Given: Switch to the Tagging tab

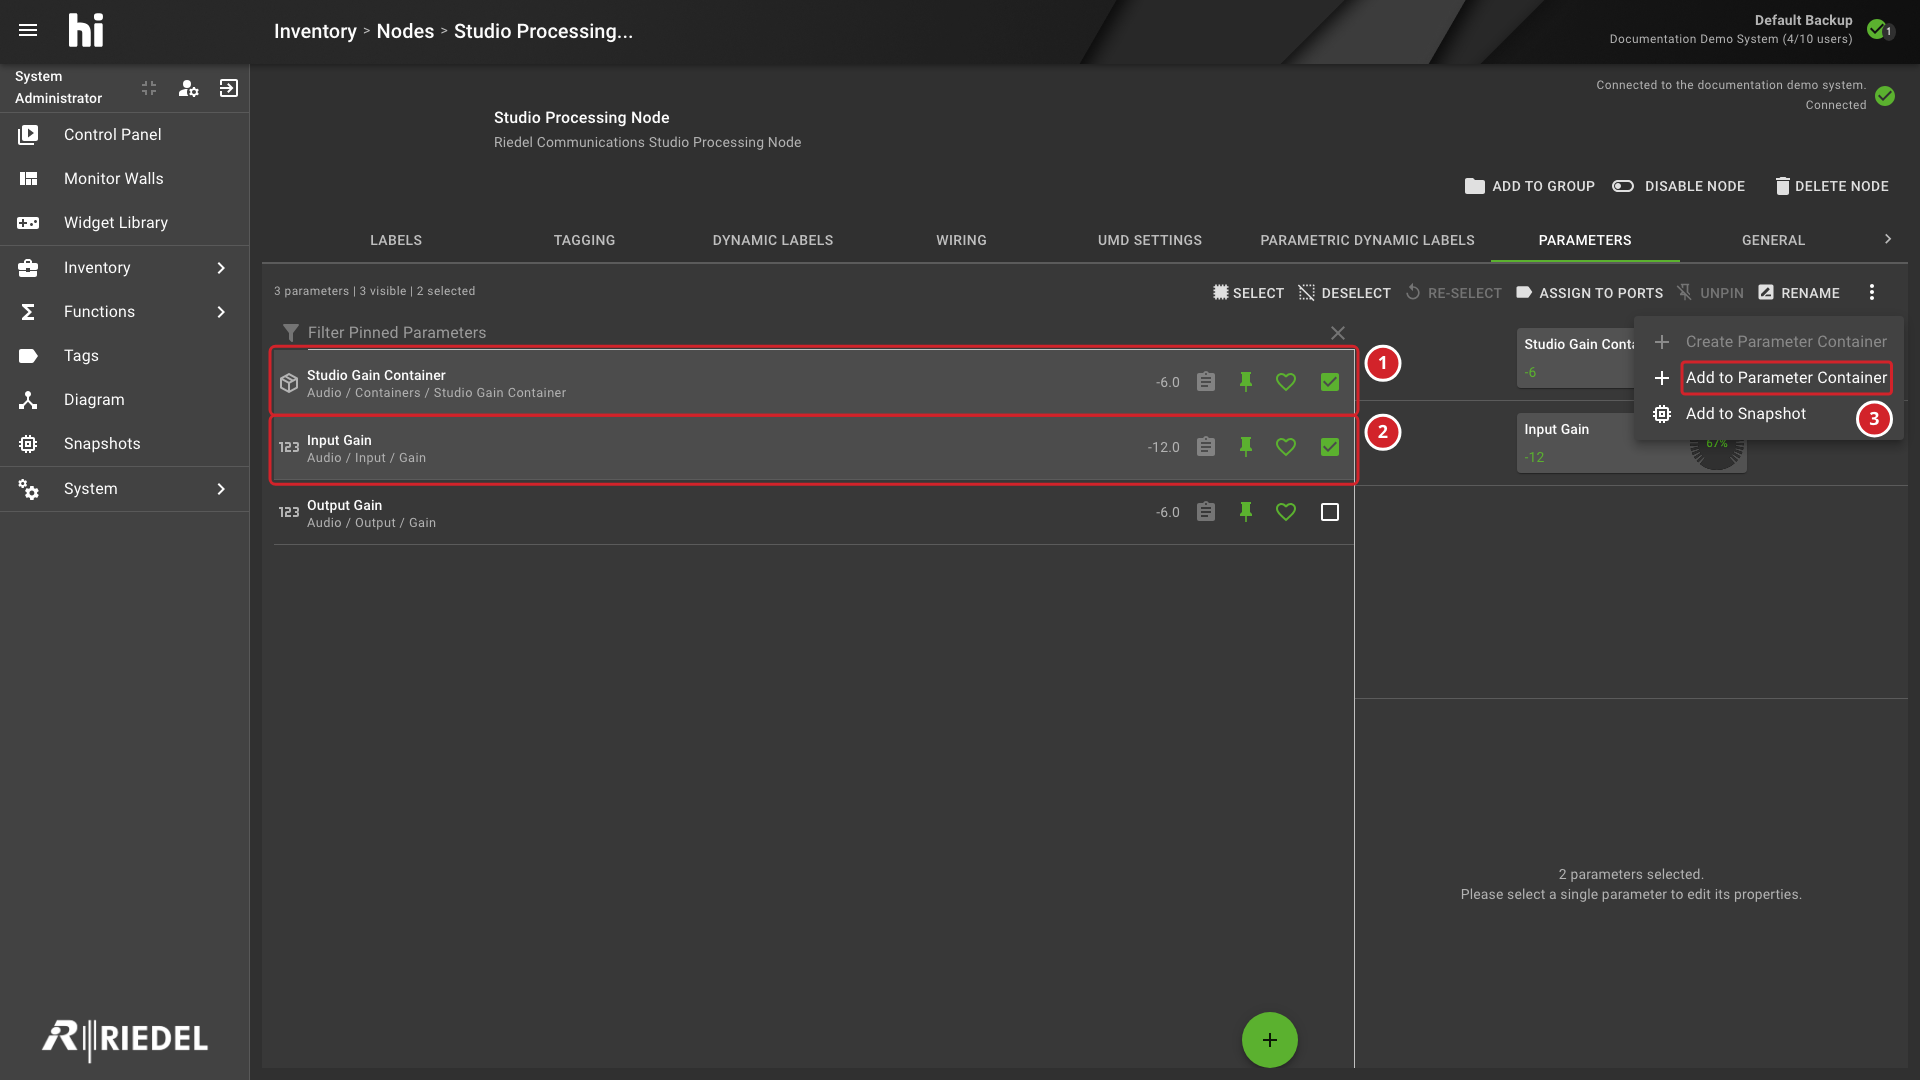Looking at the screenshot, I should [584, 240].
